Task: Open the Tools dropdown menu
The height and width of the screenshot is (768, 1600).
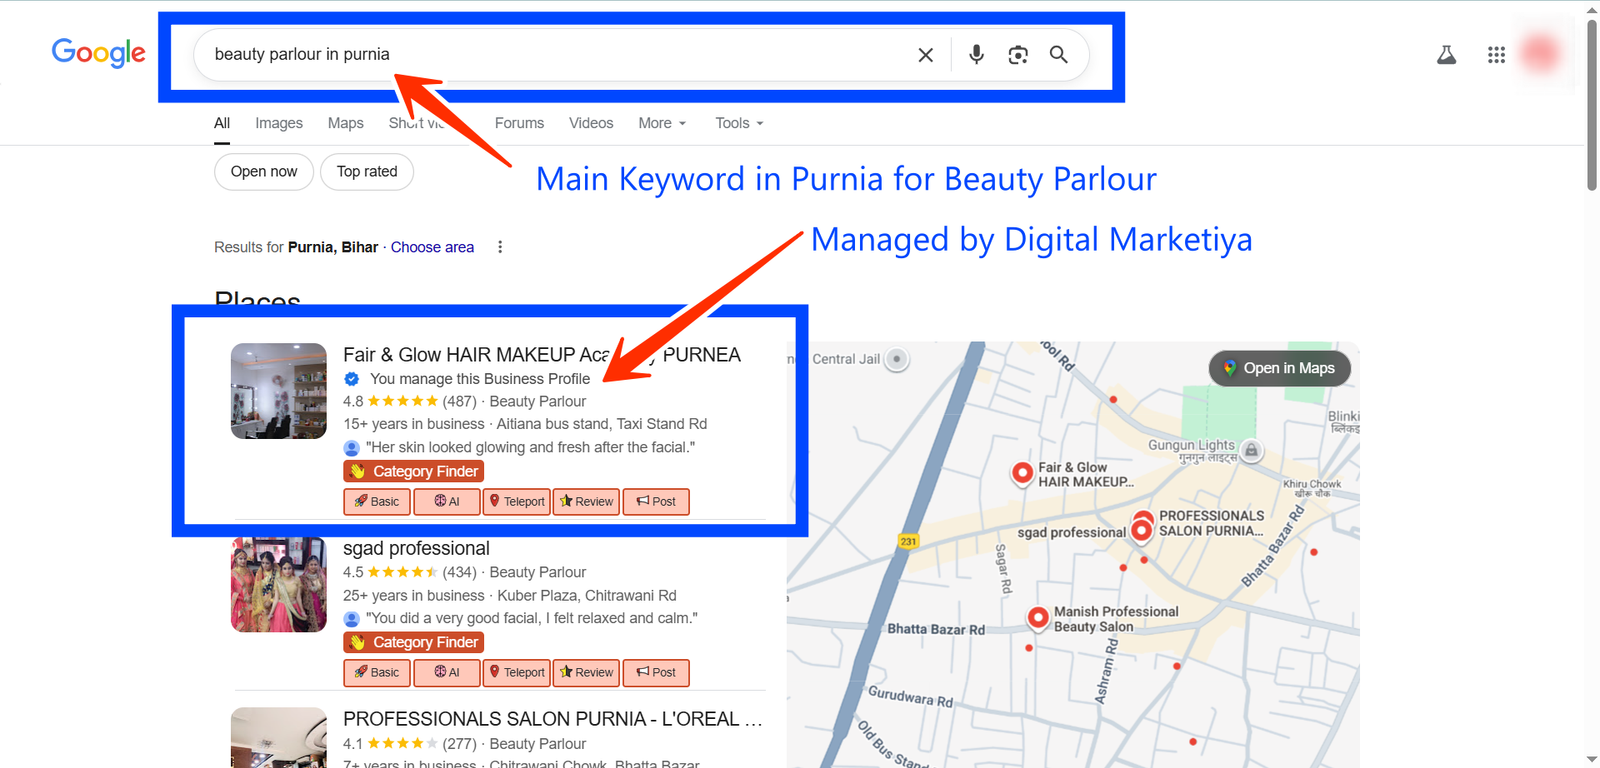Action: click(739, 123)
